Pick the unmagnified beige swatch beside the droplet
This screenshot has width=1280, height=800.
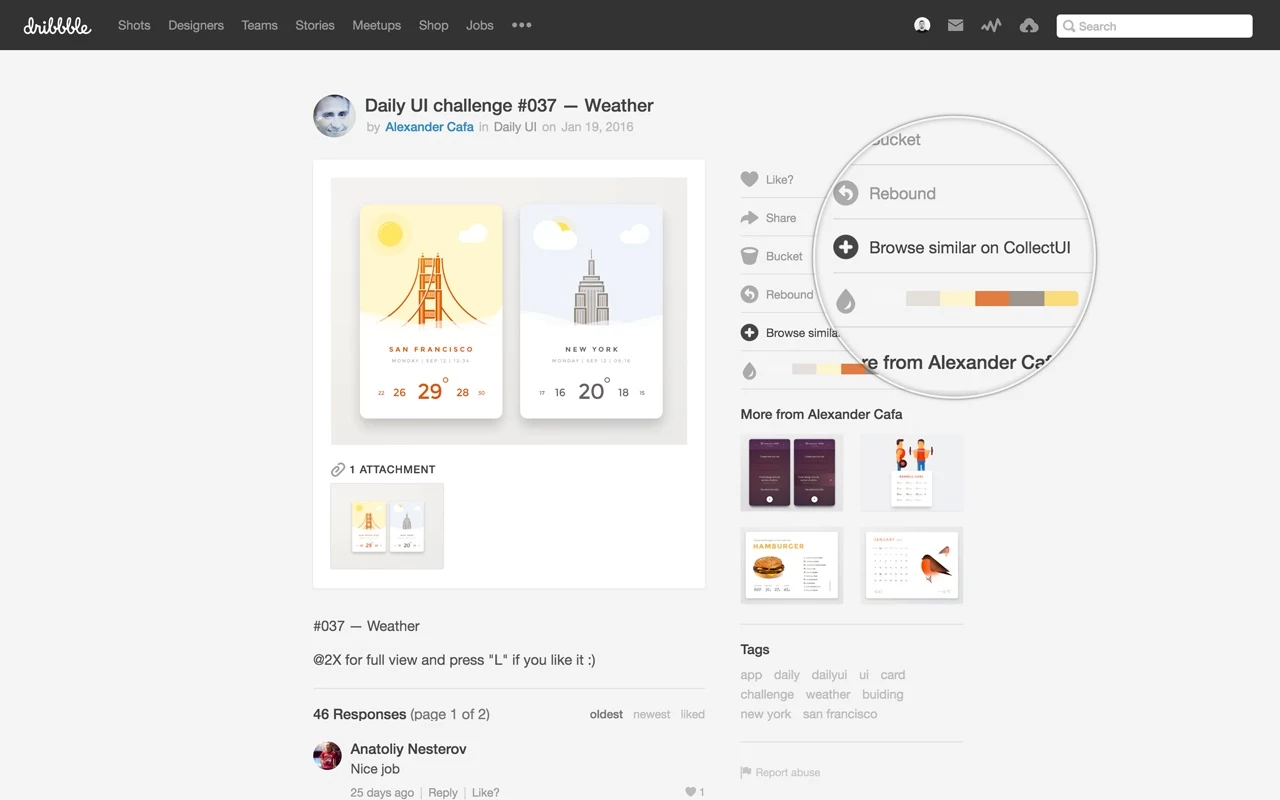pyautogui.click(x=804, y=369)
